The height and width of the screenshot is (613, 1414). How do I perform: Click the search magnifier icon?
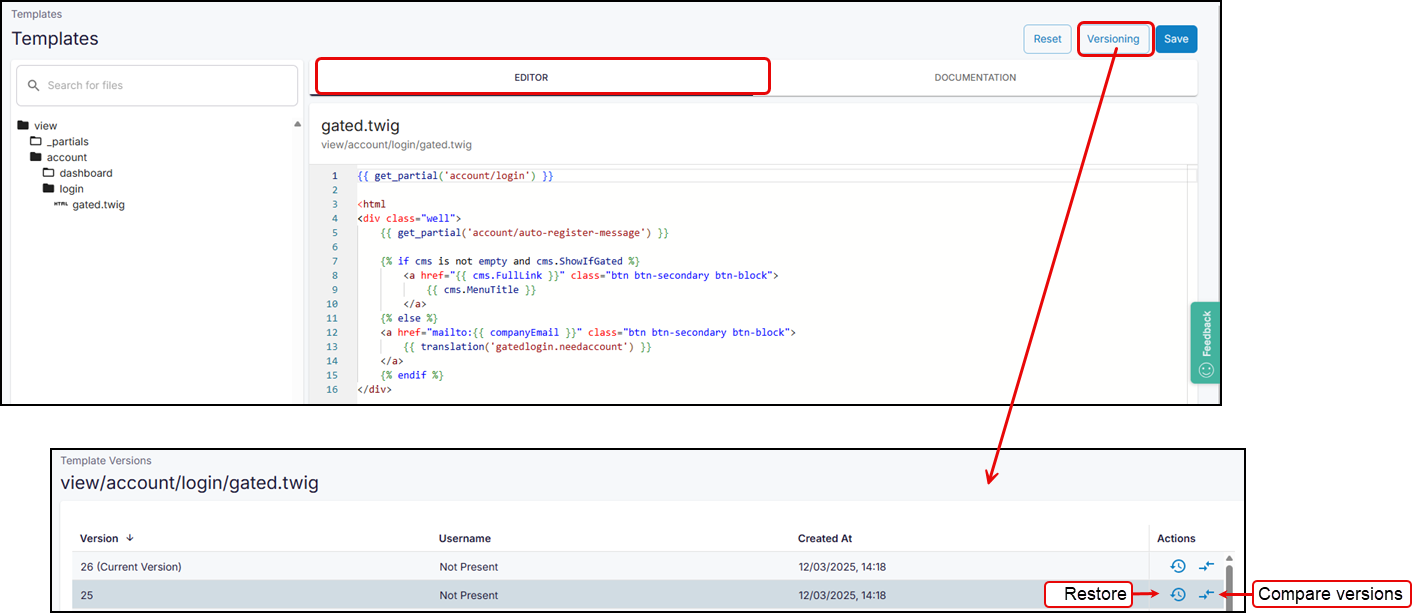33,85
